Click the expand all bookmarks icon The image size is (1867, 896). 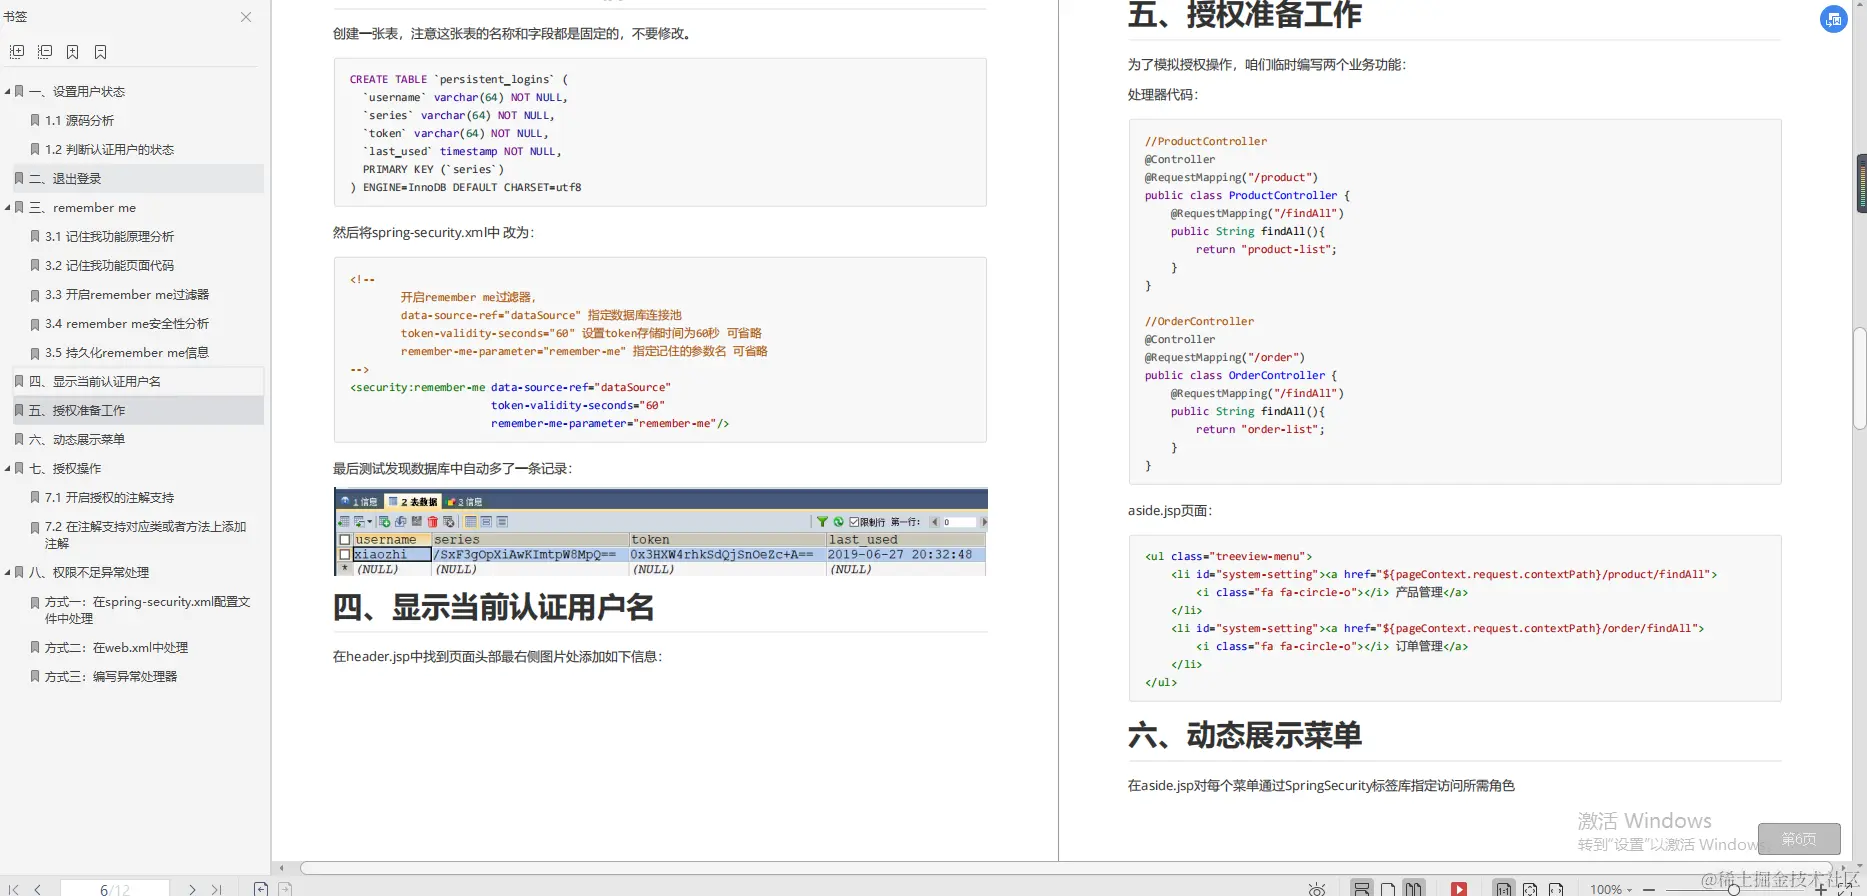17,52
